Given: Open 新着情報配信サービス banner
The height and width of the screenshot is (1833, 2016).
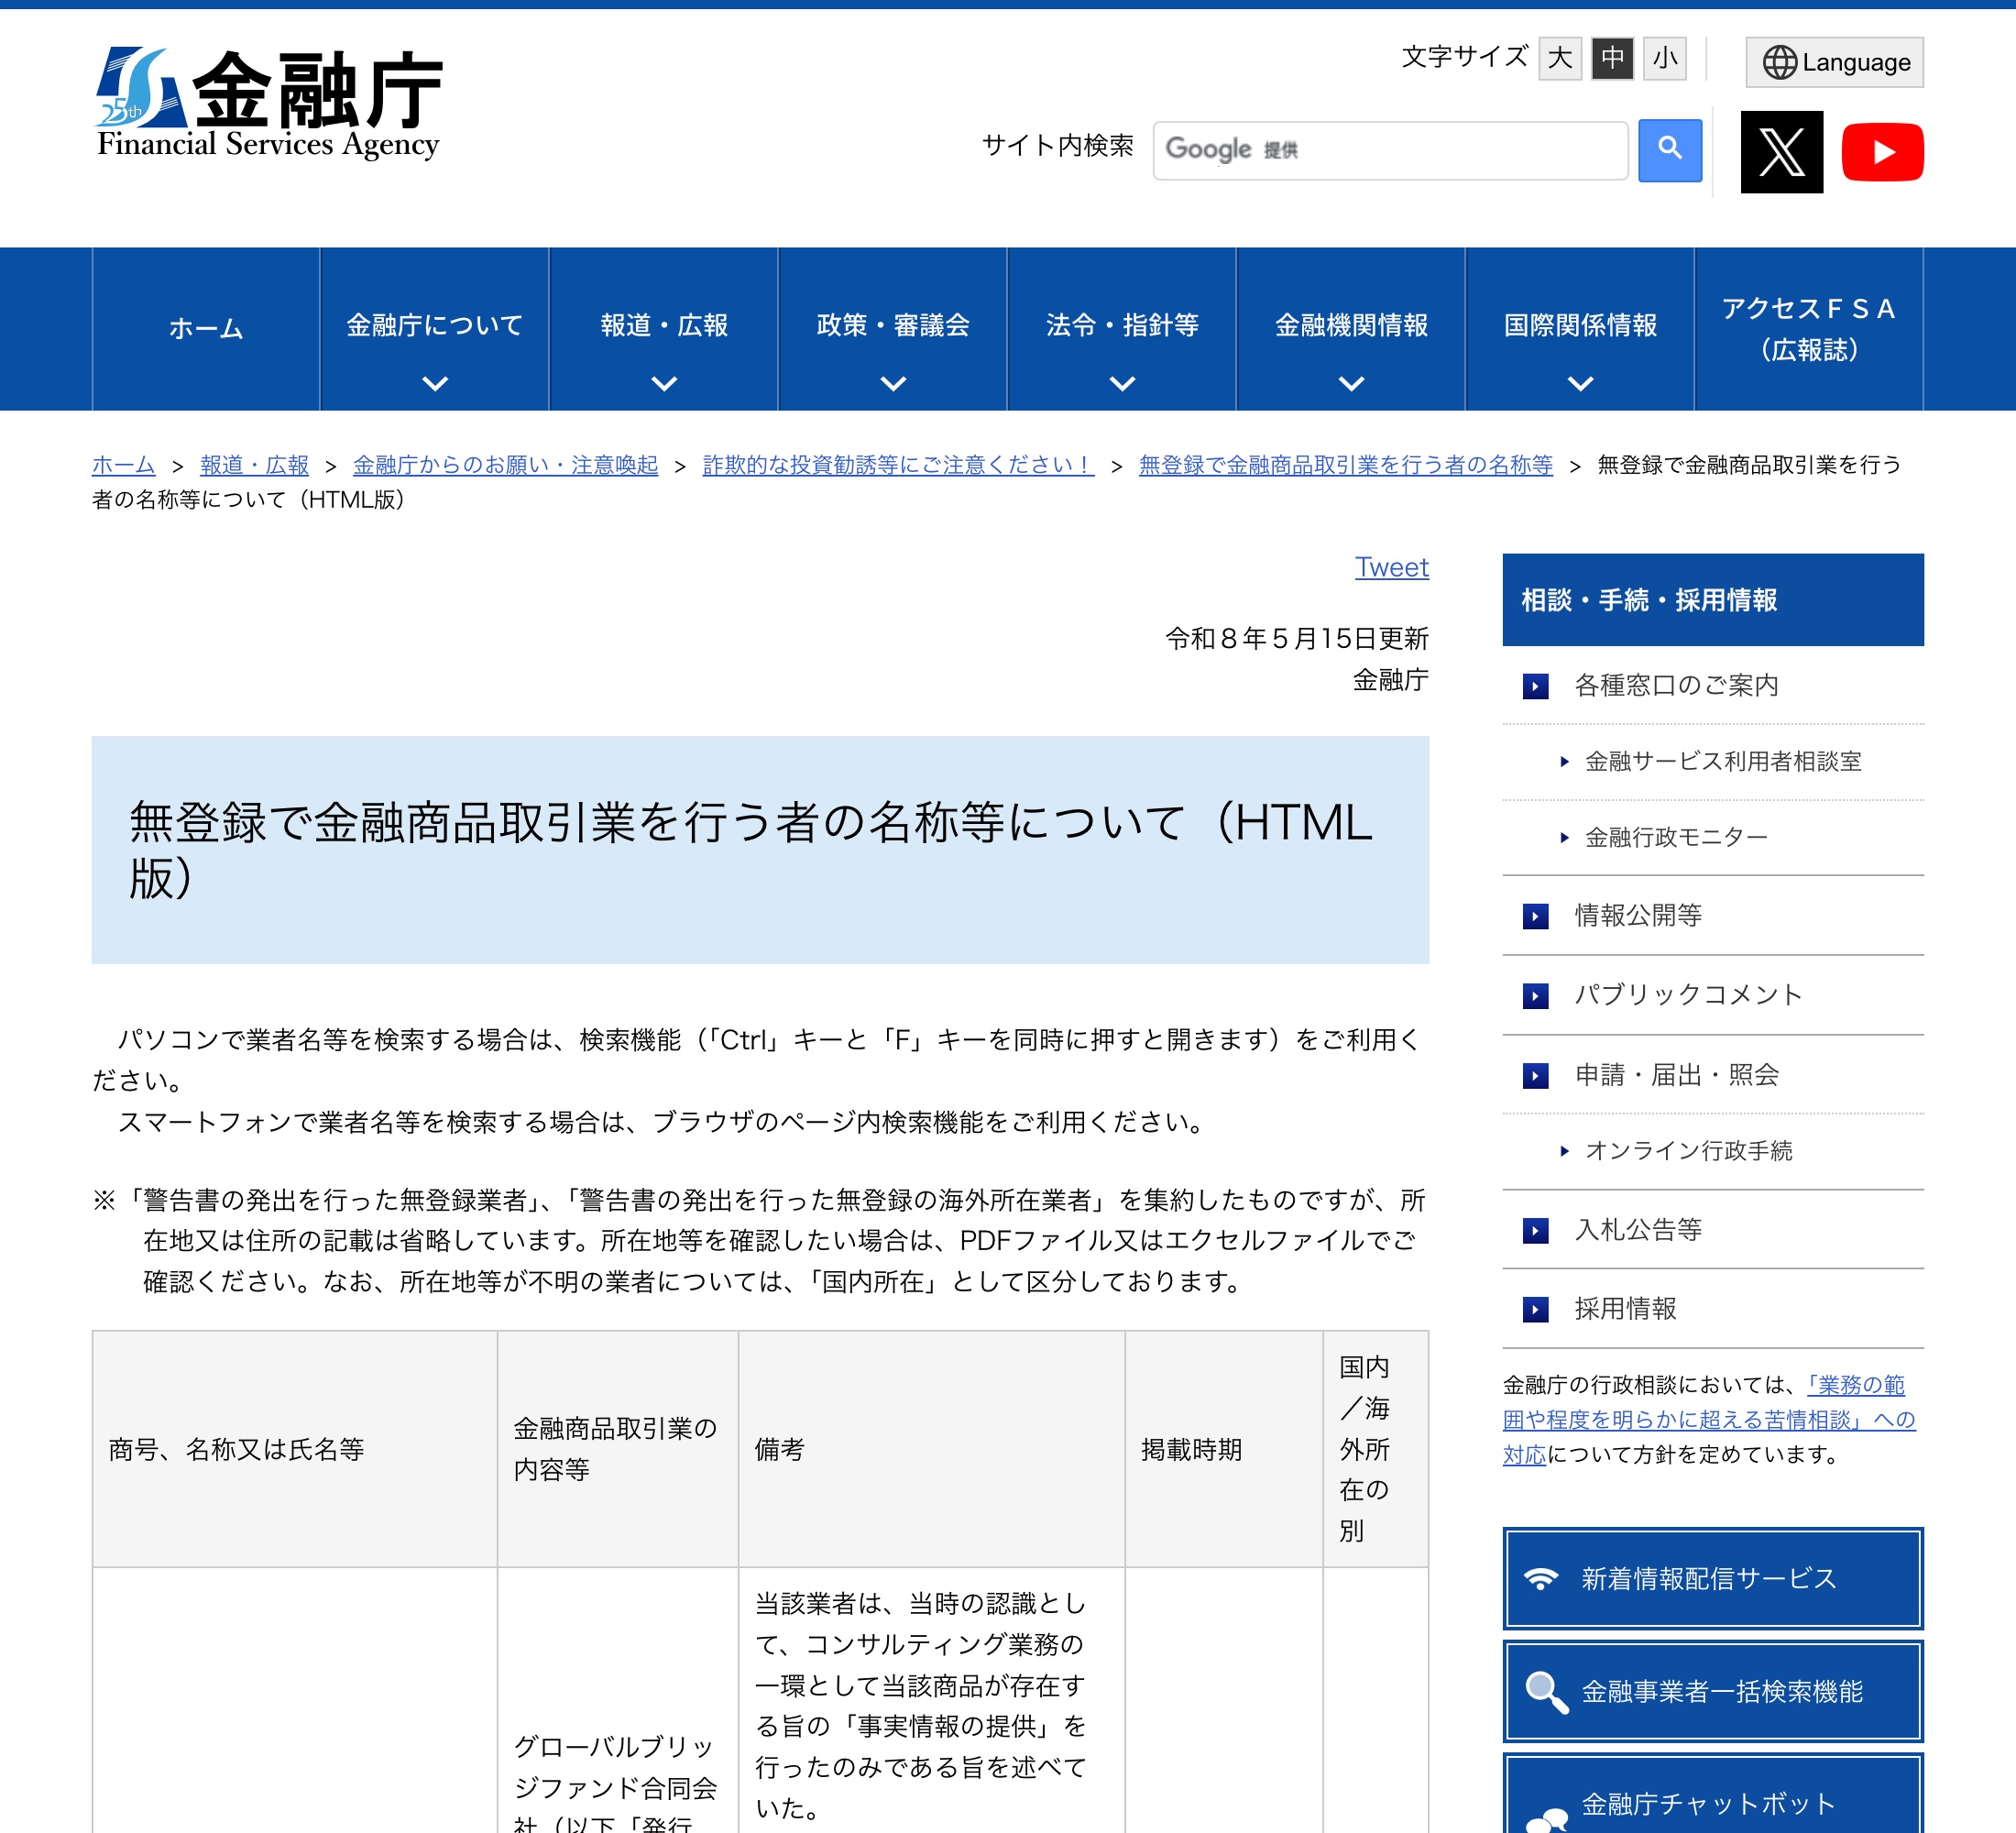Looking at the screenshot, I should click(1712, 1578).
